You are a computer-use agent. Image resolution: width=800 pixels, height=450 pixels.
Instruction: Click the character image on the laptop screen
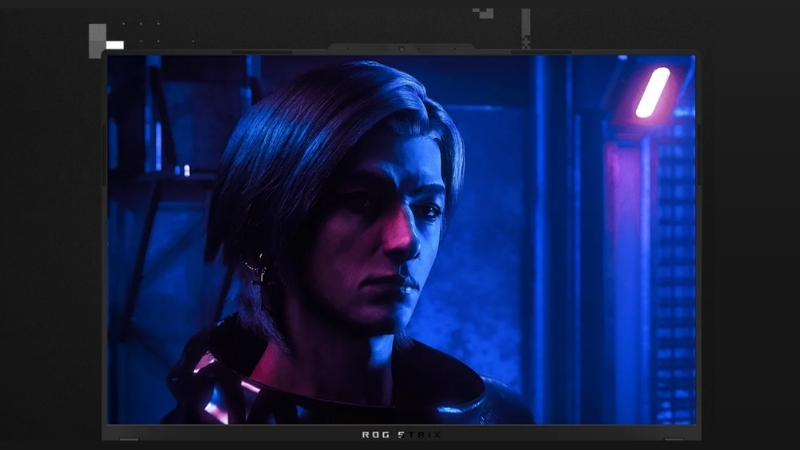(402, 239)
